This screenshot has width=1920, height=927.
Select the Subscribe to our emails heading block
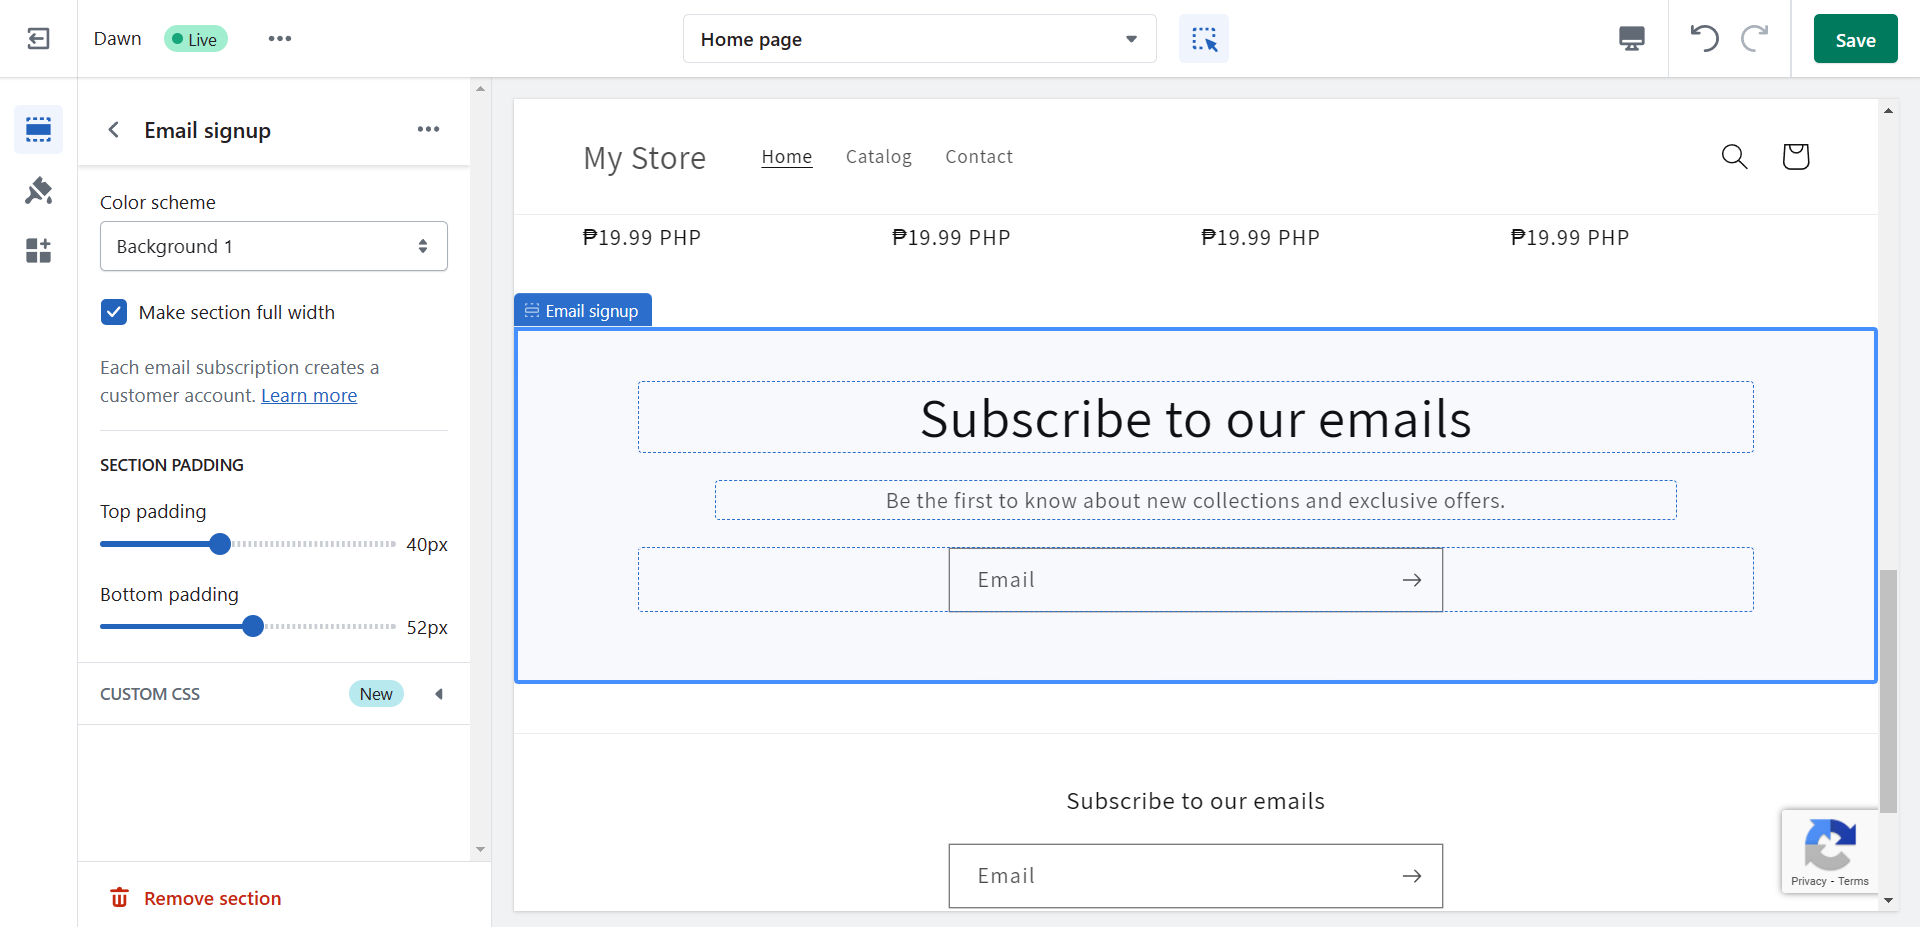point(1195,417)
